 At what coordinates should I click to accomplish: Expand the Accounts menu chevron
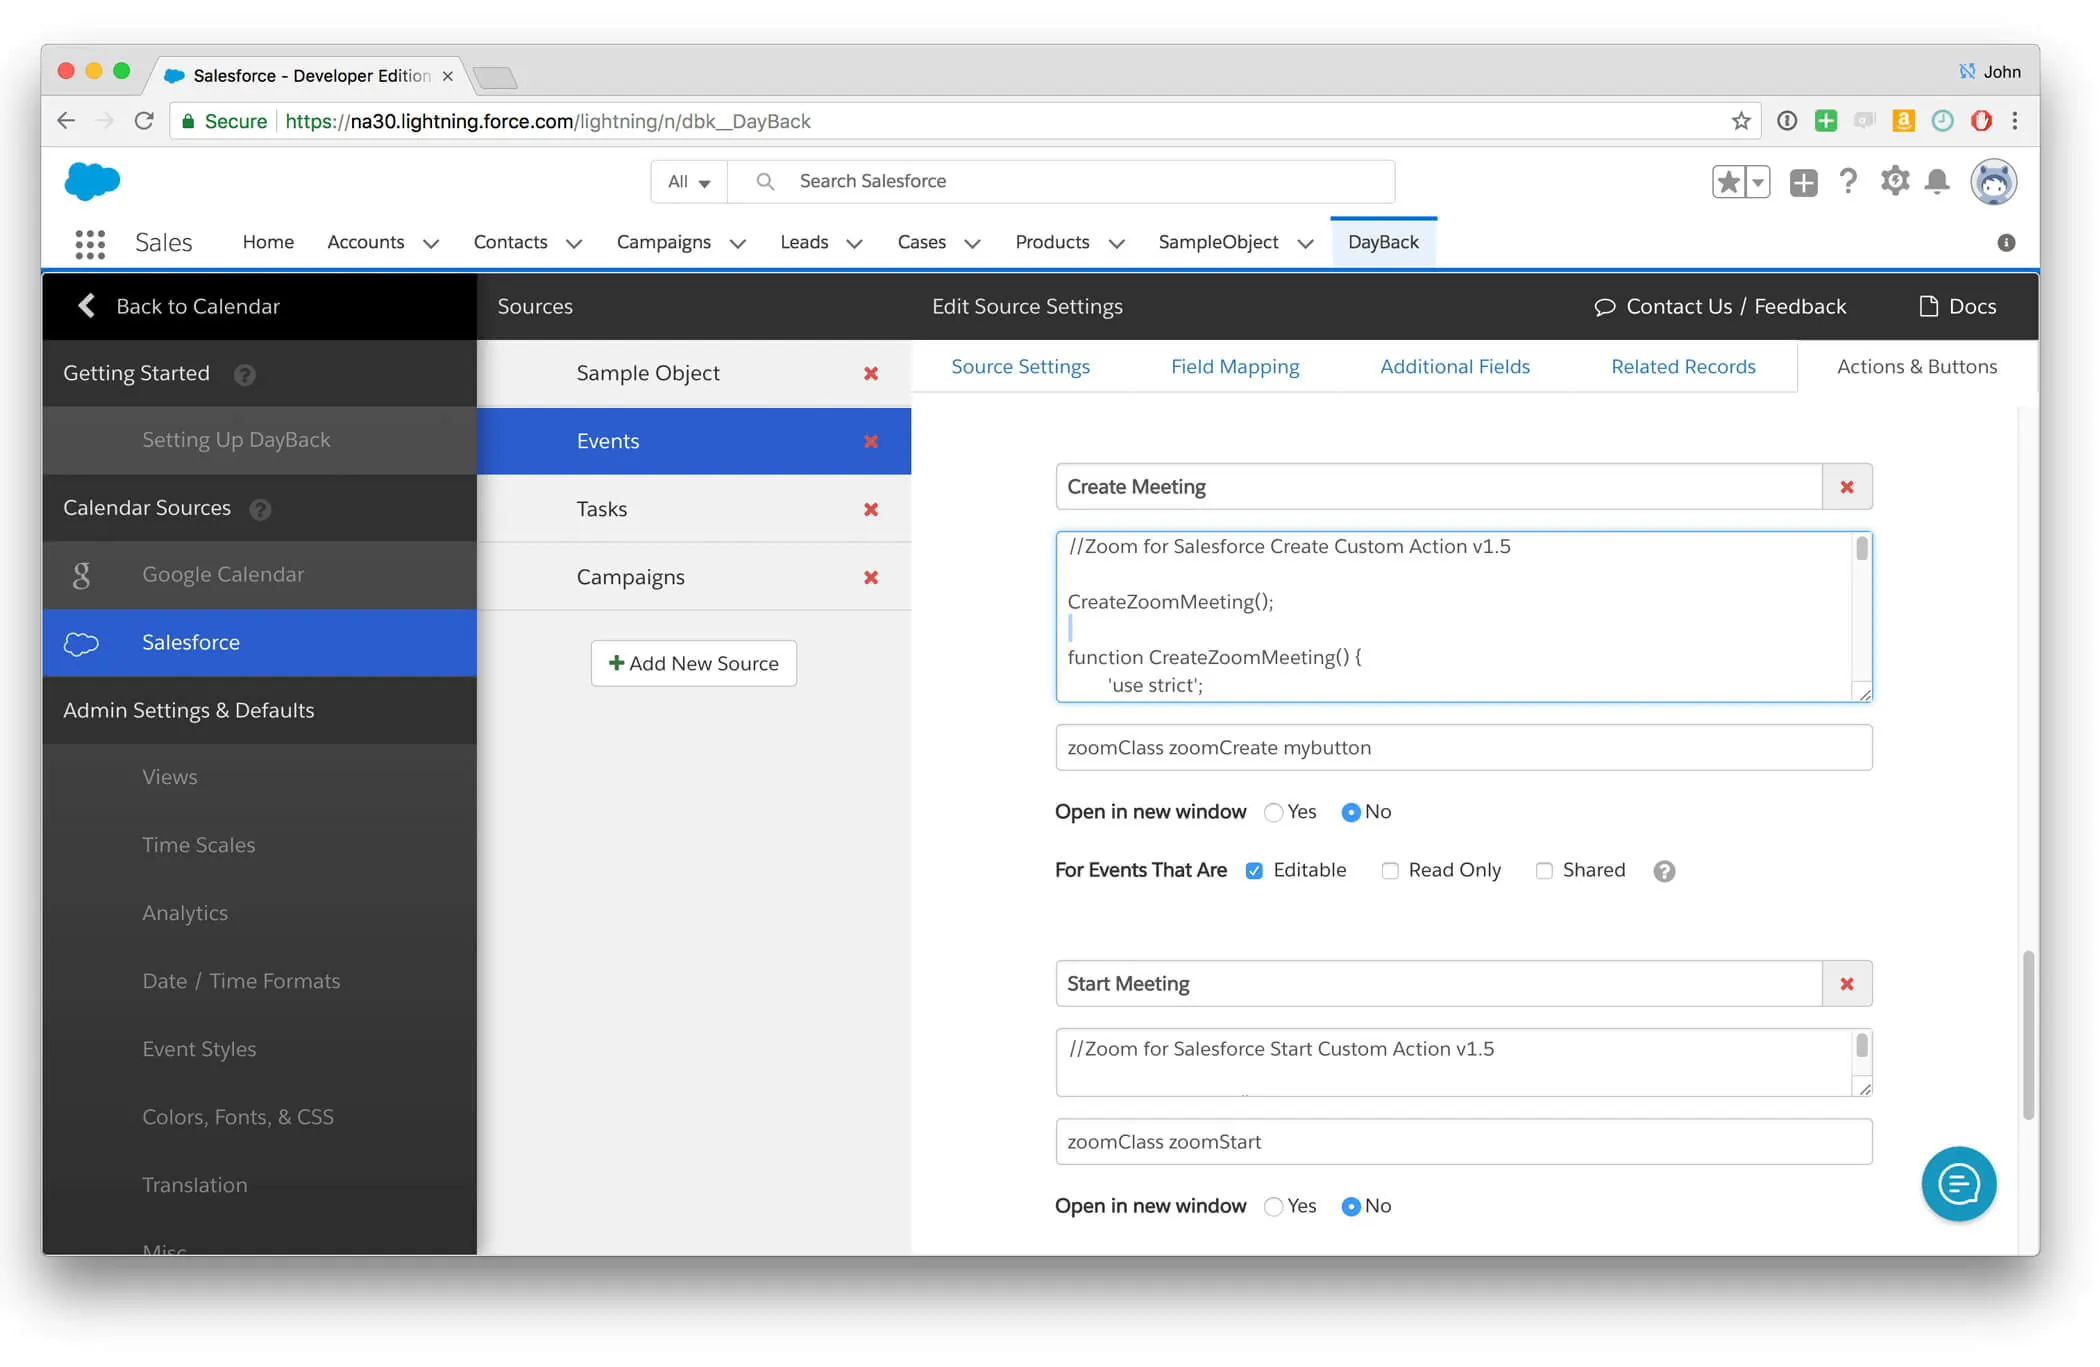[431, 243]
